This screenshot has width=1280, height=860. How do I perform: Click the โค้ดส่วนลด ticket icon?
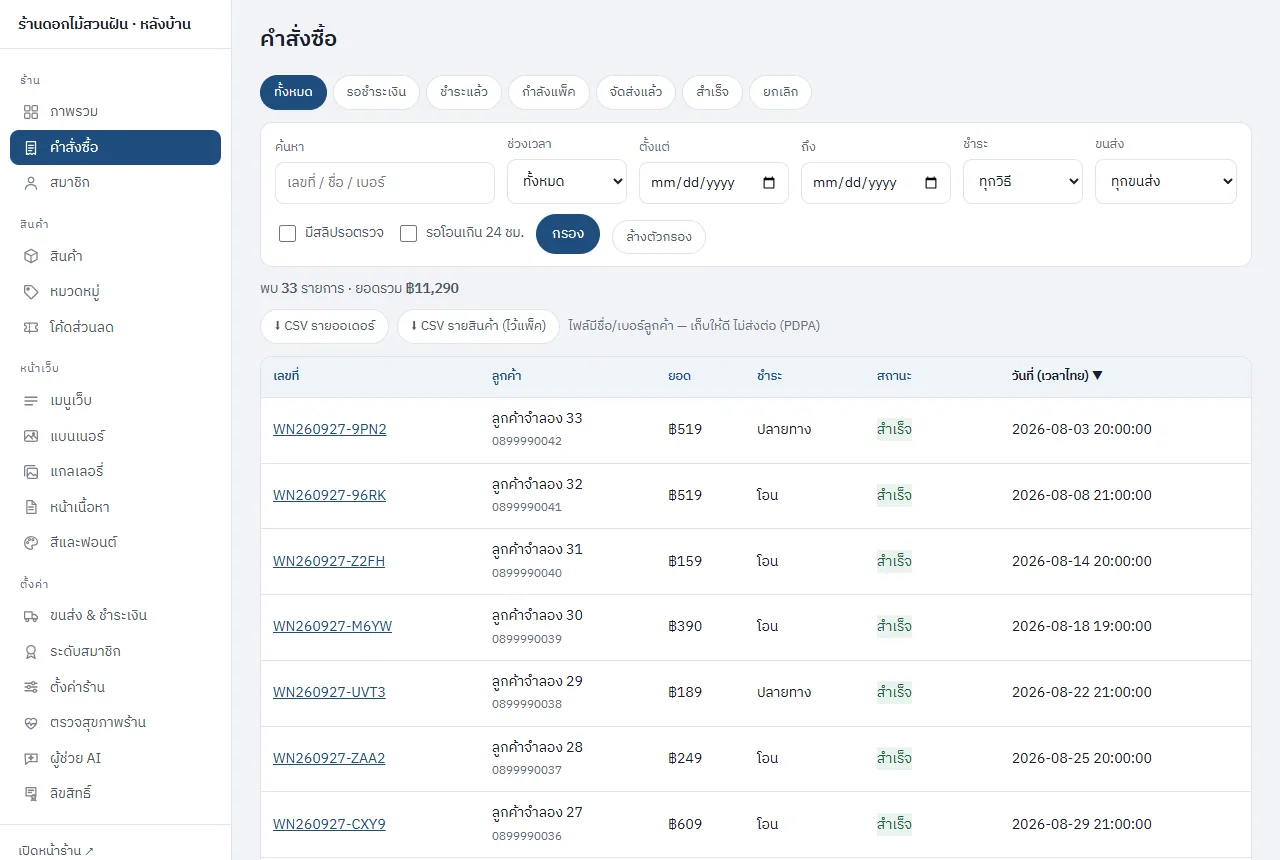[x=31, y=328]
